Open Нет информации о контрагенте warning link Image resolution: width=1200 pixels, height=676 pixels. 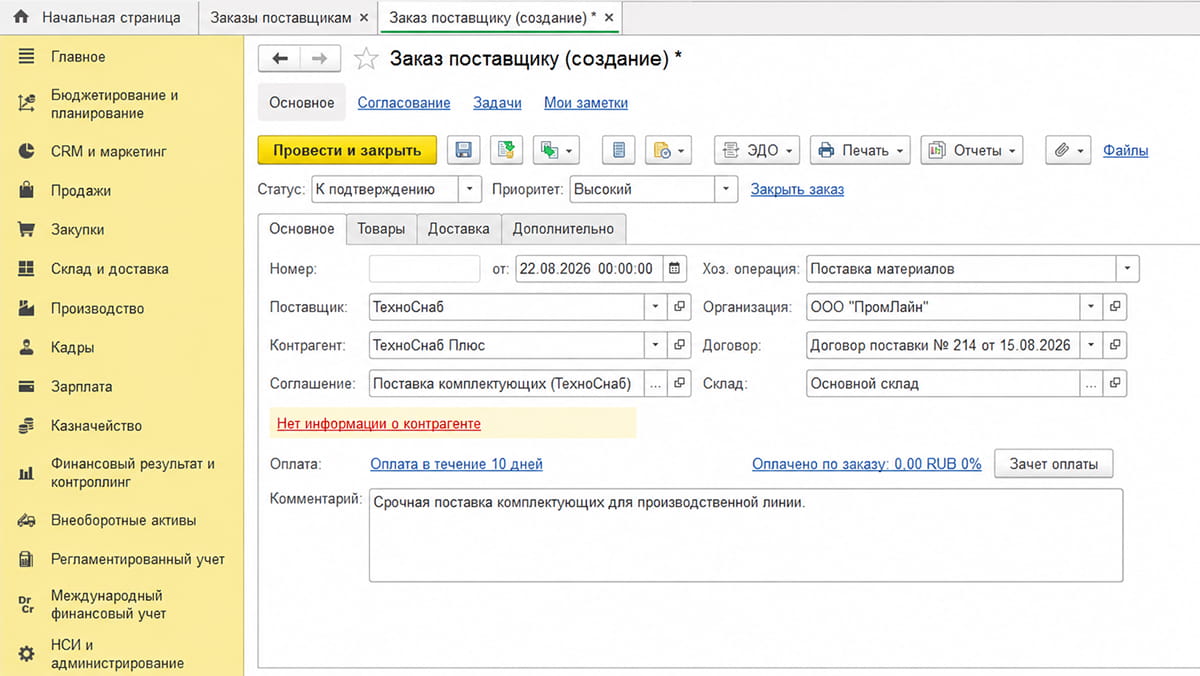click(x=379, y=424)
